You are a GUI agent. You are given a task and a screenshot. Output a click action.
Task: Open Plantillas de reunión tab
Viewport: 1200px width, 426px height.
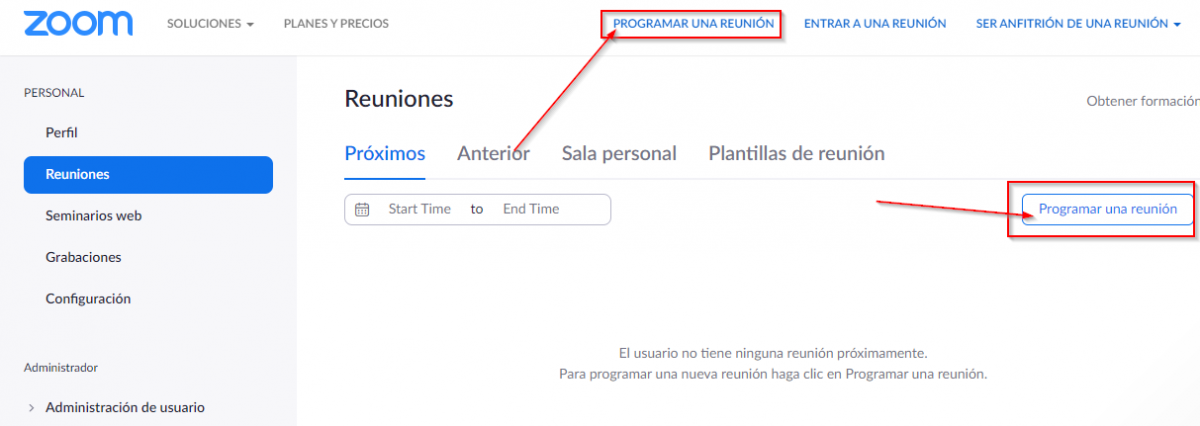(796, 154)
